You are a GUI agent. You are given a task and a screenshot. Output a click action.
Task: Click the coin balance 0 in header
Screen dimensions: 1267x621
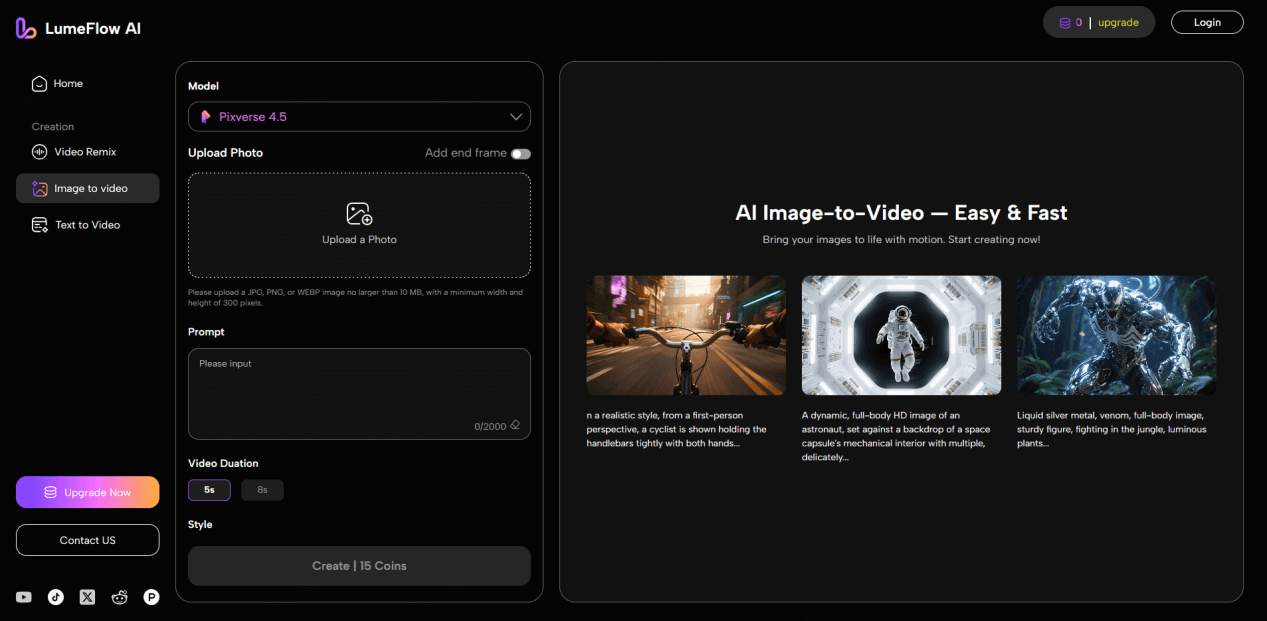pyautogui.click(x=1079, y=22)
